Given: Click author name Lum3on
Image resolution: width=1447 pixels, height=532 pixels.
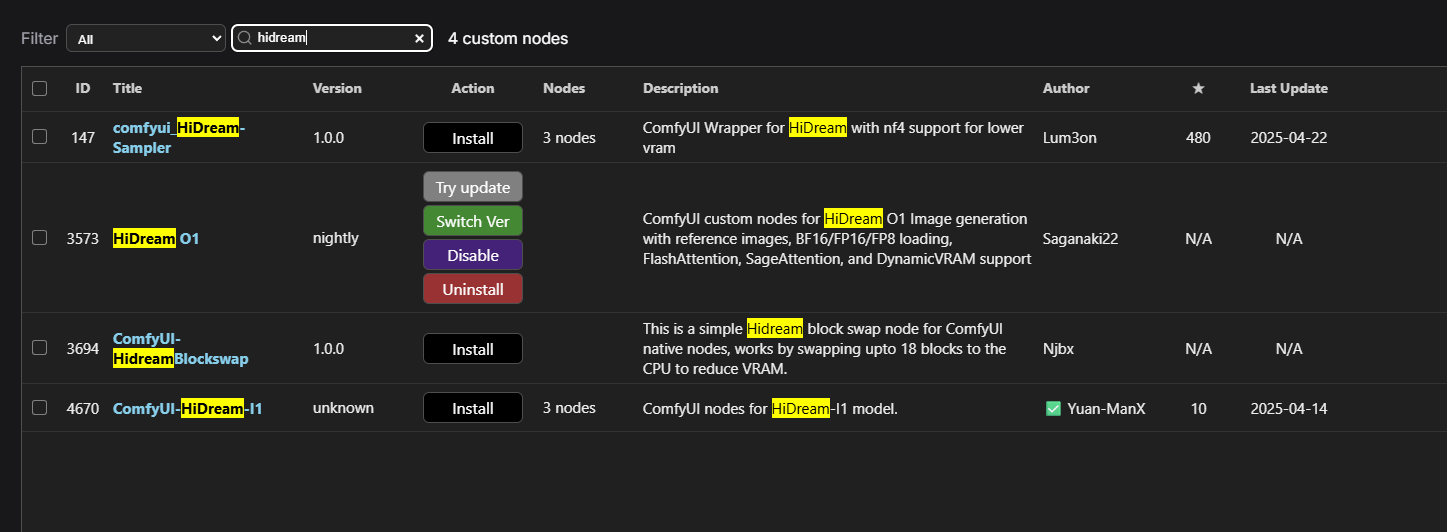Looking at the screenshot, I should click(1070, 138).
